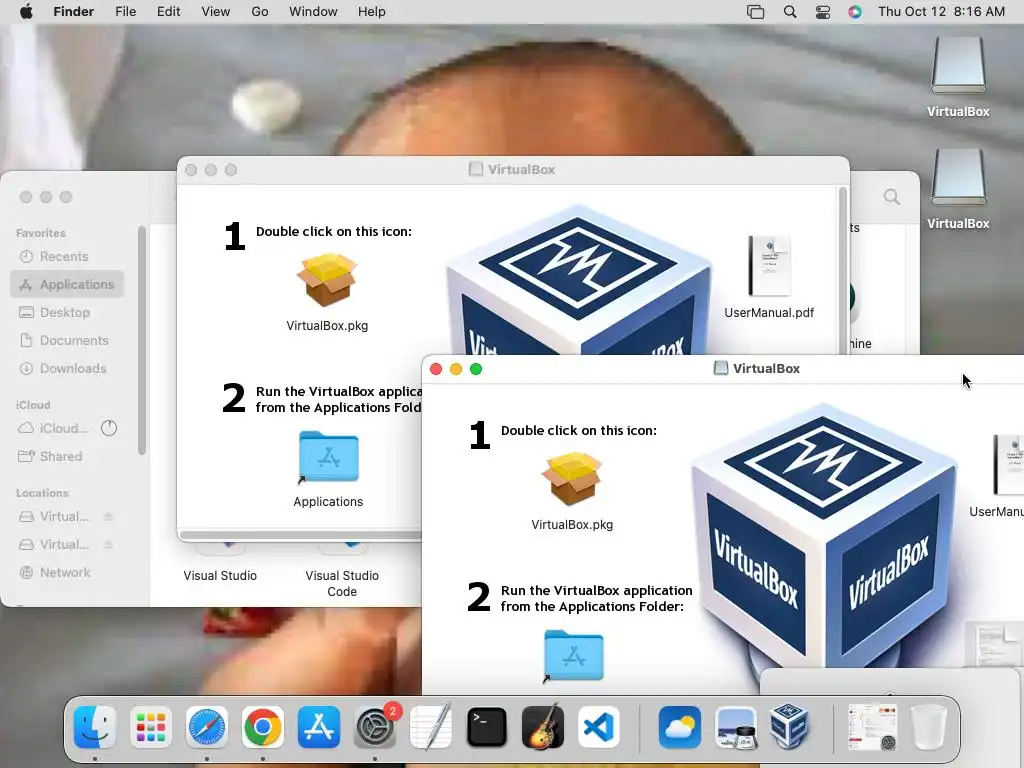Open the Go menu
The image size is (1024, 768).
[260, 12]
